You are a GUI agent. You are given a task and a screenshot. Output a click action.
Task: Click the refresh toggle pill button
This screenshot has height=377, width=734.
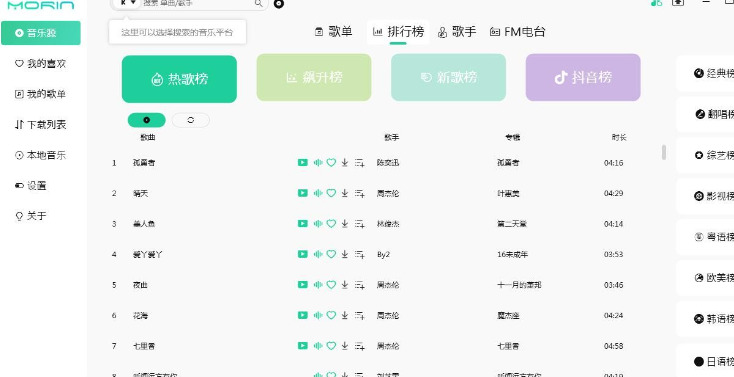191,120
